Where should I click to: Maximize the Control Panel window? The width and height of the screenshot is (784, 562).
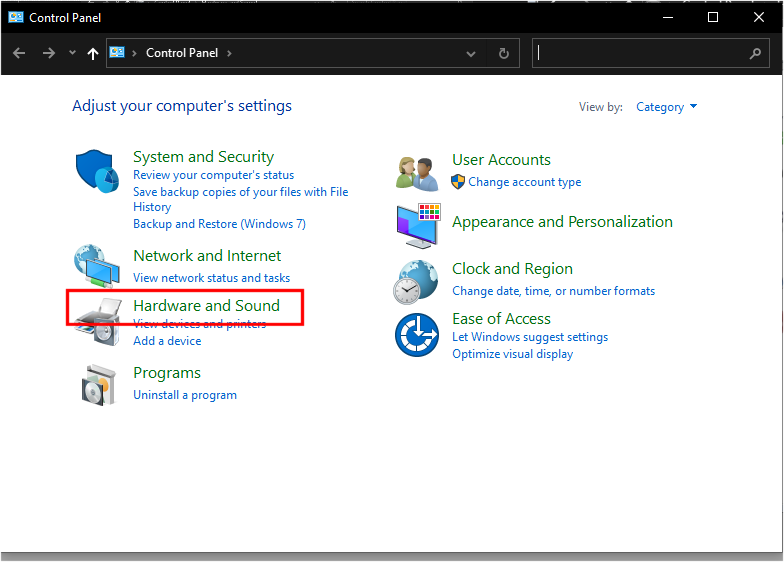click(713, 18)
